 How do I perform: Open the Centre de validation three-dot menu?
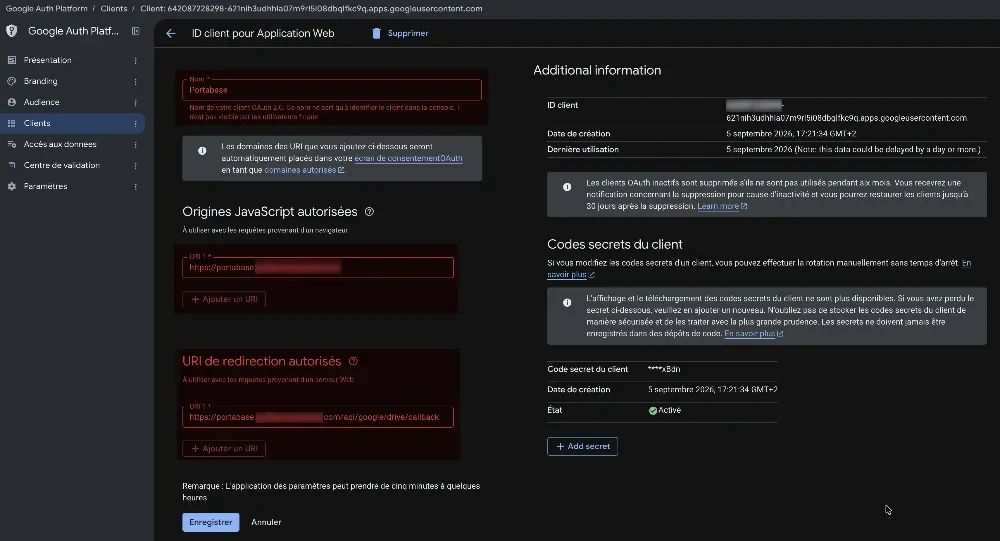click(135, 166)
